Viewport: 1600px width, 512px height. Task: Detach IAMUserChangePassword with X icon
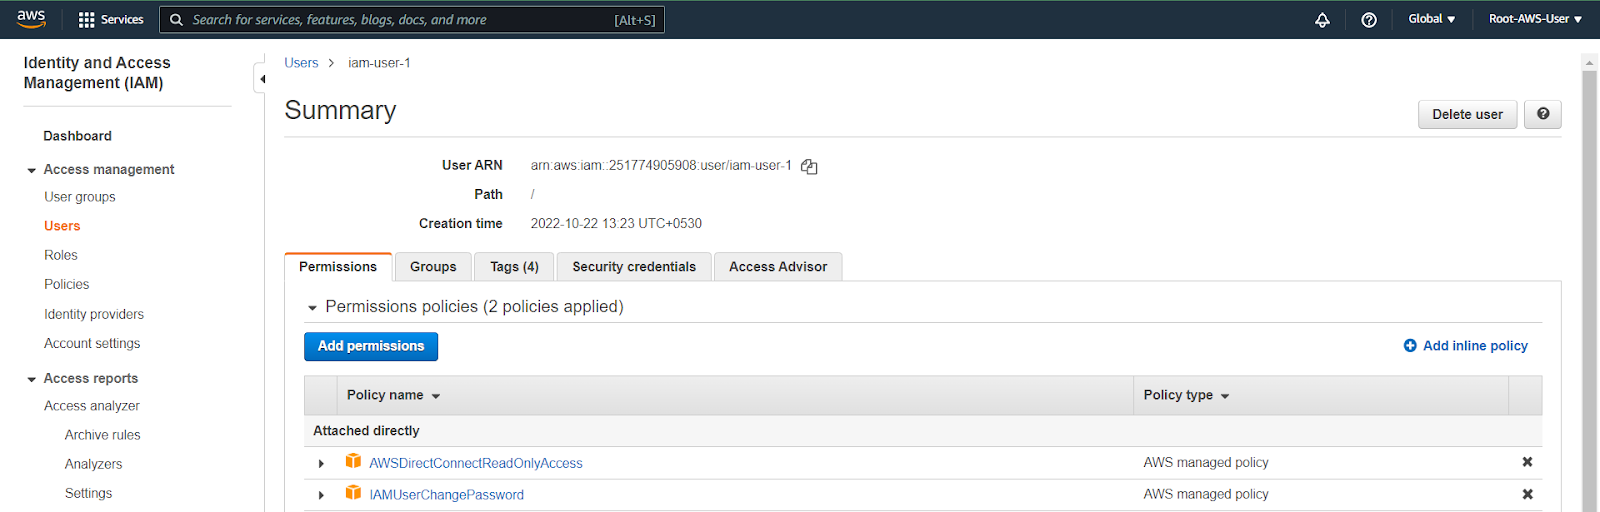pos(1527,494)
